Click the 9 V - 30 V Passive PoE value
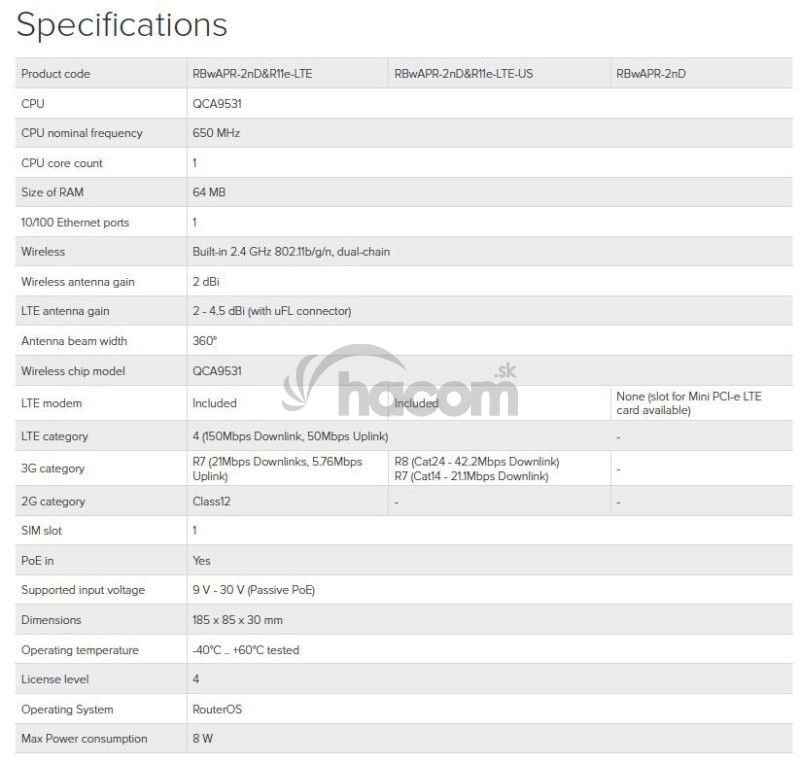This screenshot has width=800, height=763. pyautogui.click(x=253, y=590)
